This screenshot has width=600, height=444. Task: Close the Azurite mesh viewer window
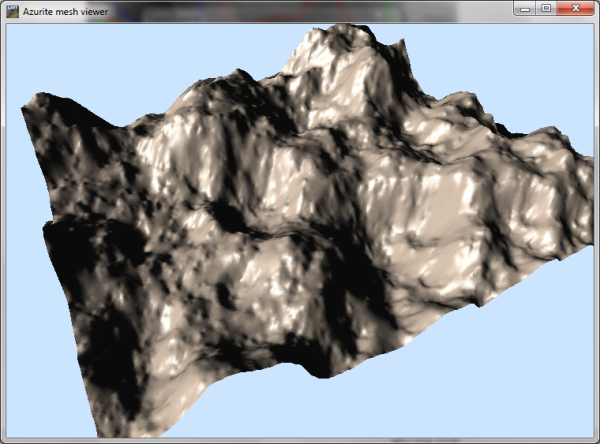[575, 8]
